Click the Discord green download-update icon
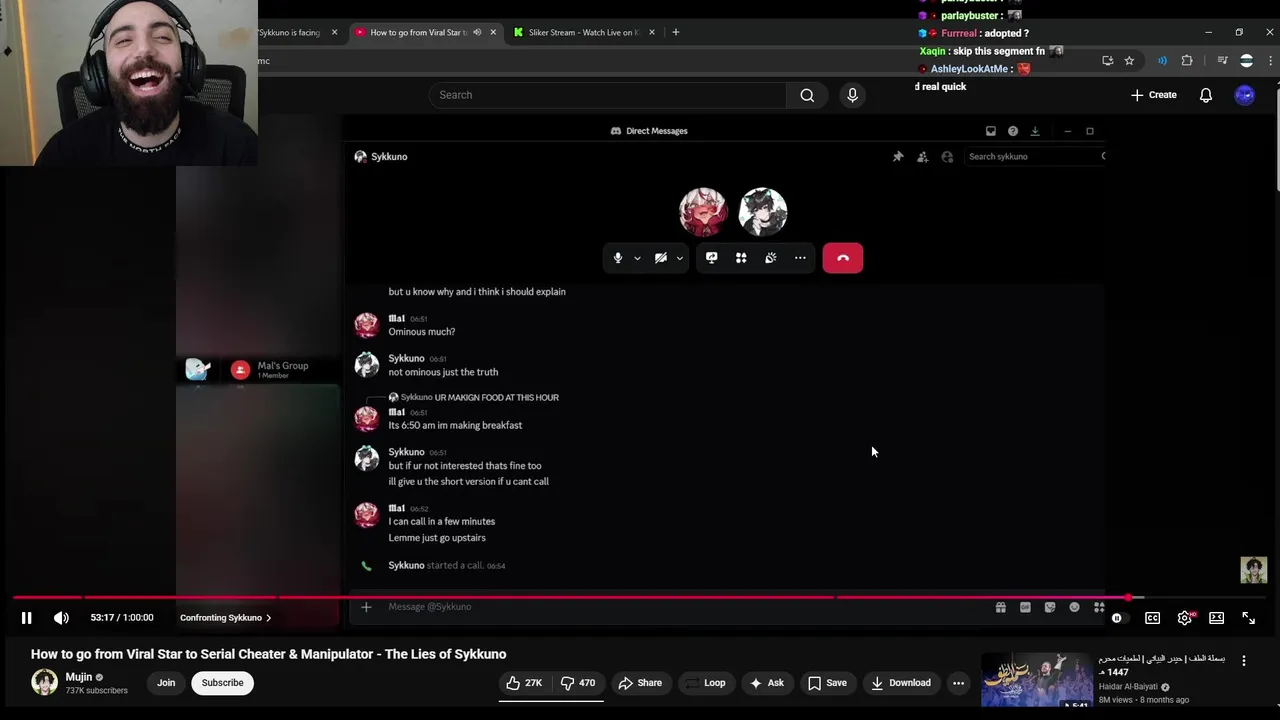 point(1035,131)
